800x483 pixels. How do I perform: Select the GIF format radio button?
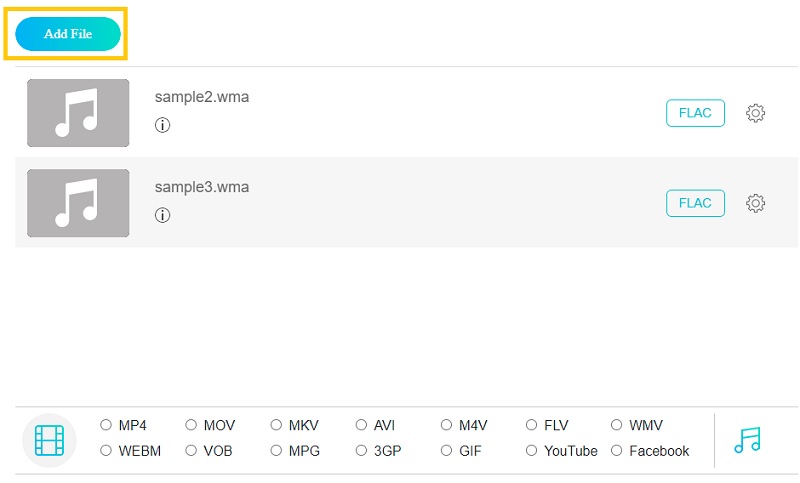click(446, 451)
